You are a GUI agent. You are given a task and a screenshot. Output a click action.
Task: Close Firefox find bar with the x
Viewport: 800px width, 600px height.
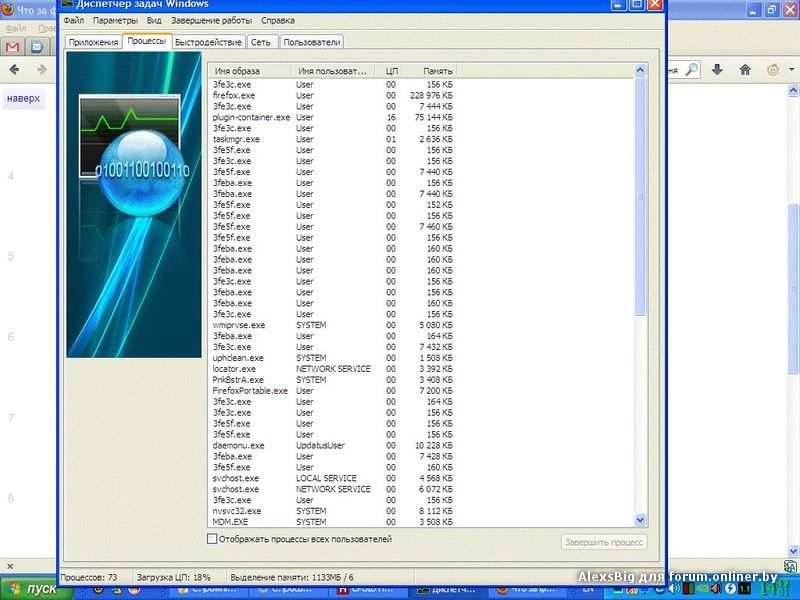[x=10, y=566]
